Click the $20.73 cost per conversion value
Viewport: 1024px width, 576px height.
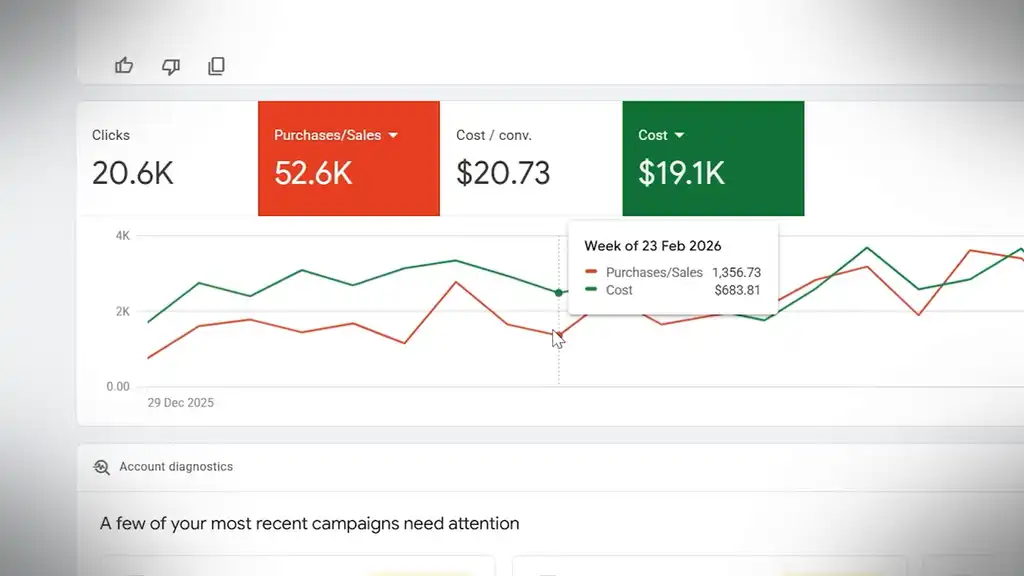point(503,174)
